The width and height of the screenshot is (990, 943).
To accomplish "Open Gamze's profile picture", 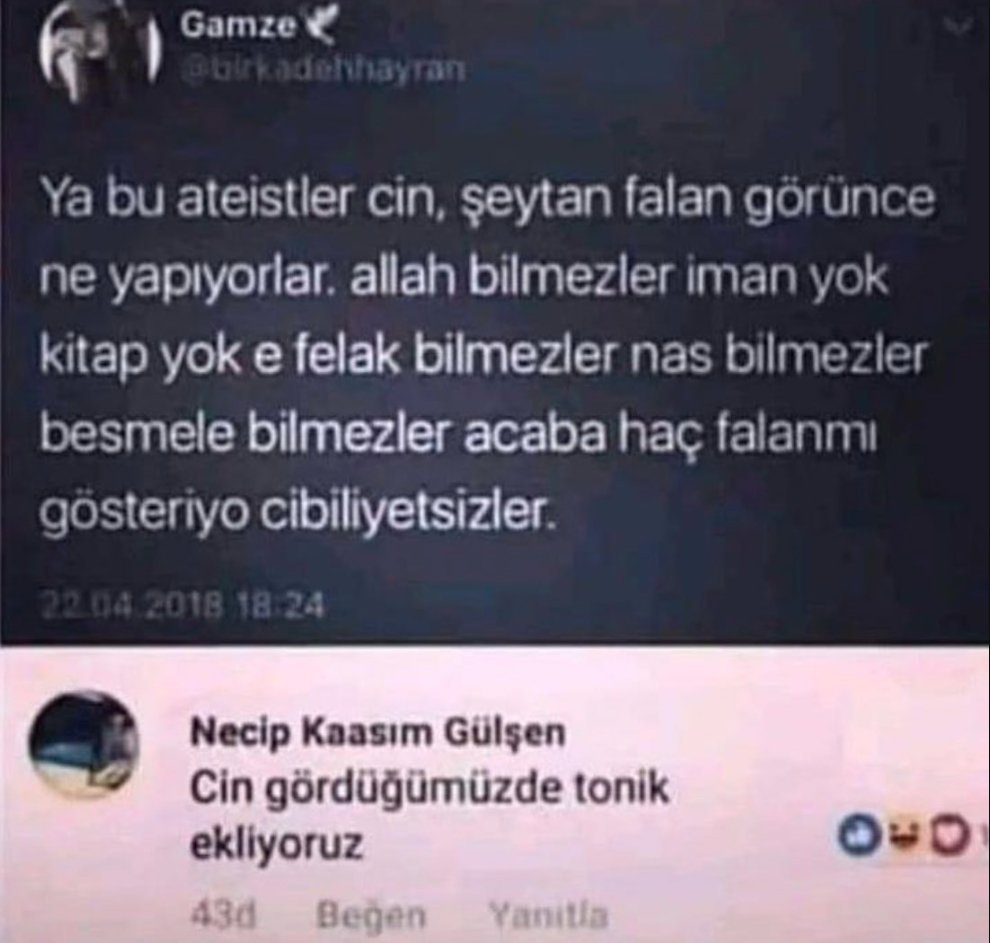I will point(97,52).
